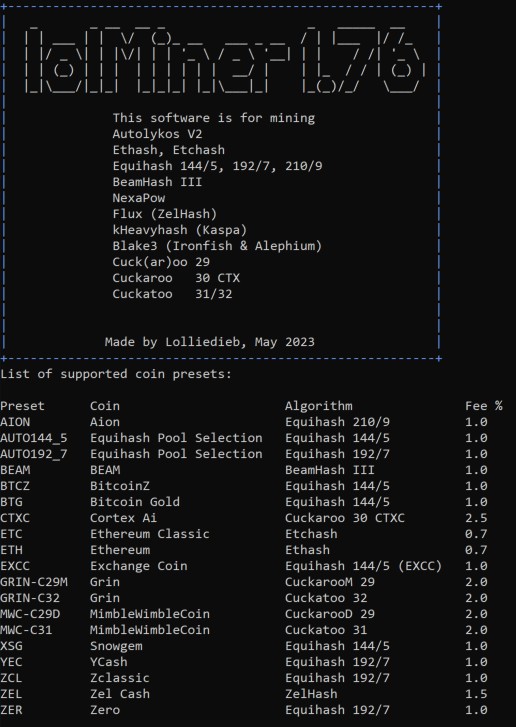Click the Fee % column header
Screen dimensions: 516x727
coord(484,406)
